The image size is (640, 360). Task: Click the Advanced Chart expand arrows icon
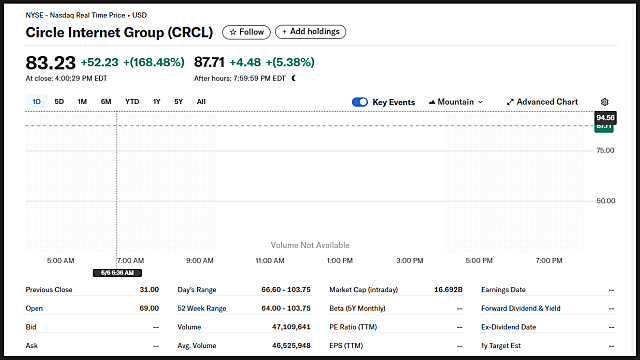pos(510,102)
